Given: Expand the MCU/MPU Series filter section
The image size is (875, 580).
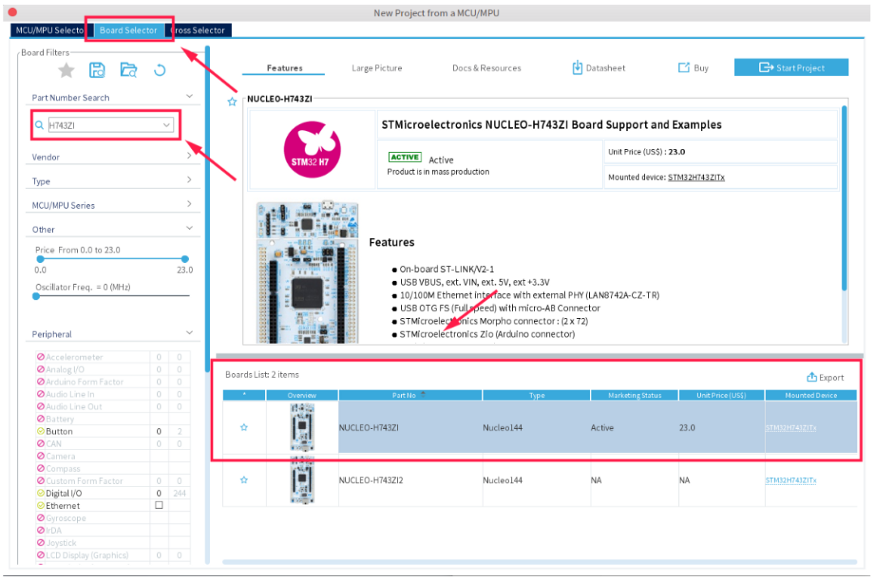Looking at the screenshot, I should coord(189,204).
